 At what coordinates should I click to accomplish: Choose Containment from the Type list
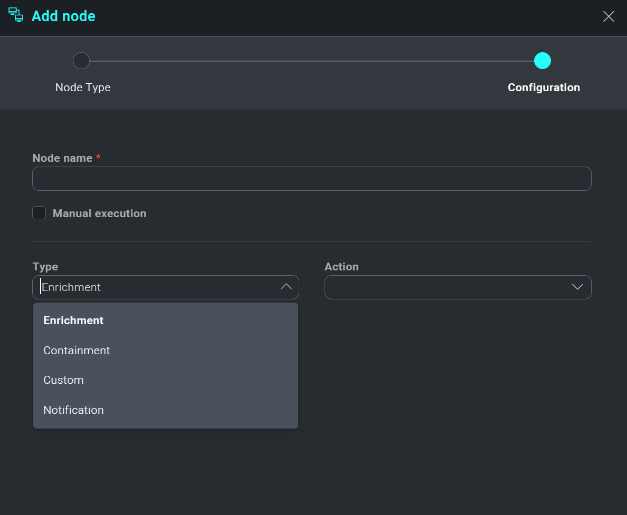click(x=166, y=350)
